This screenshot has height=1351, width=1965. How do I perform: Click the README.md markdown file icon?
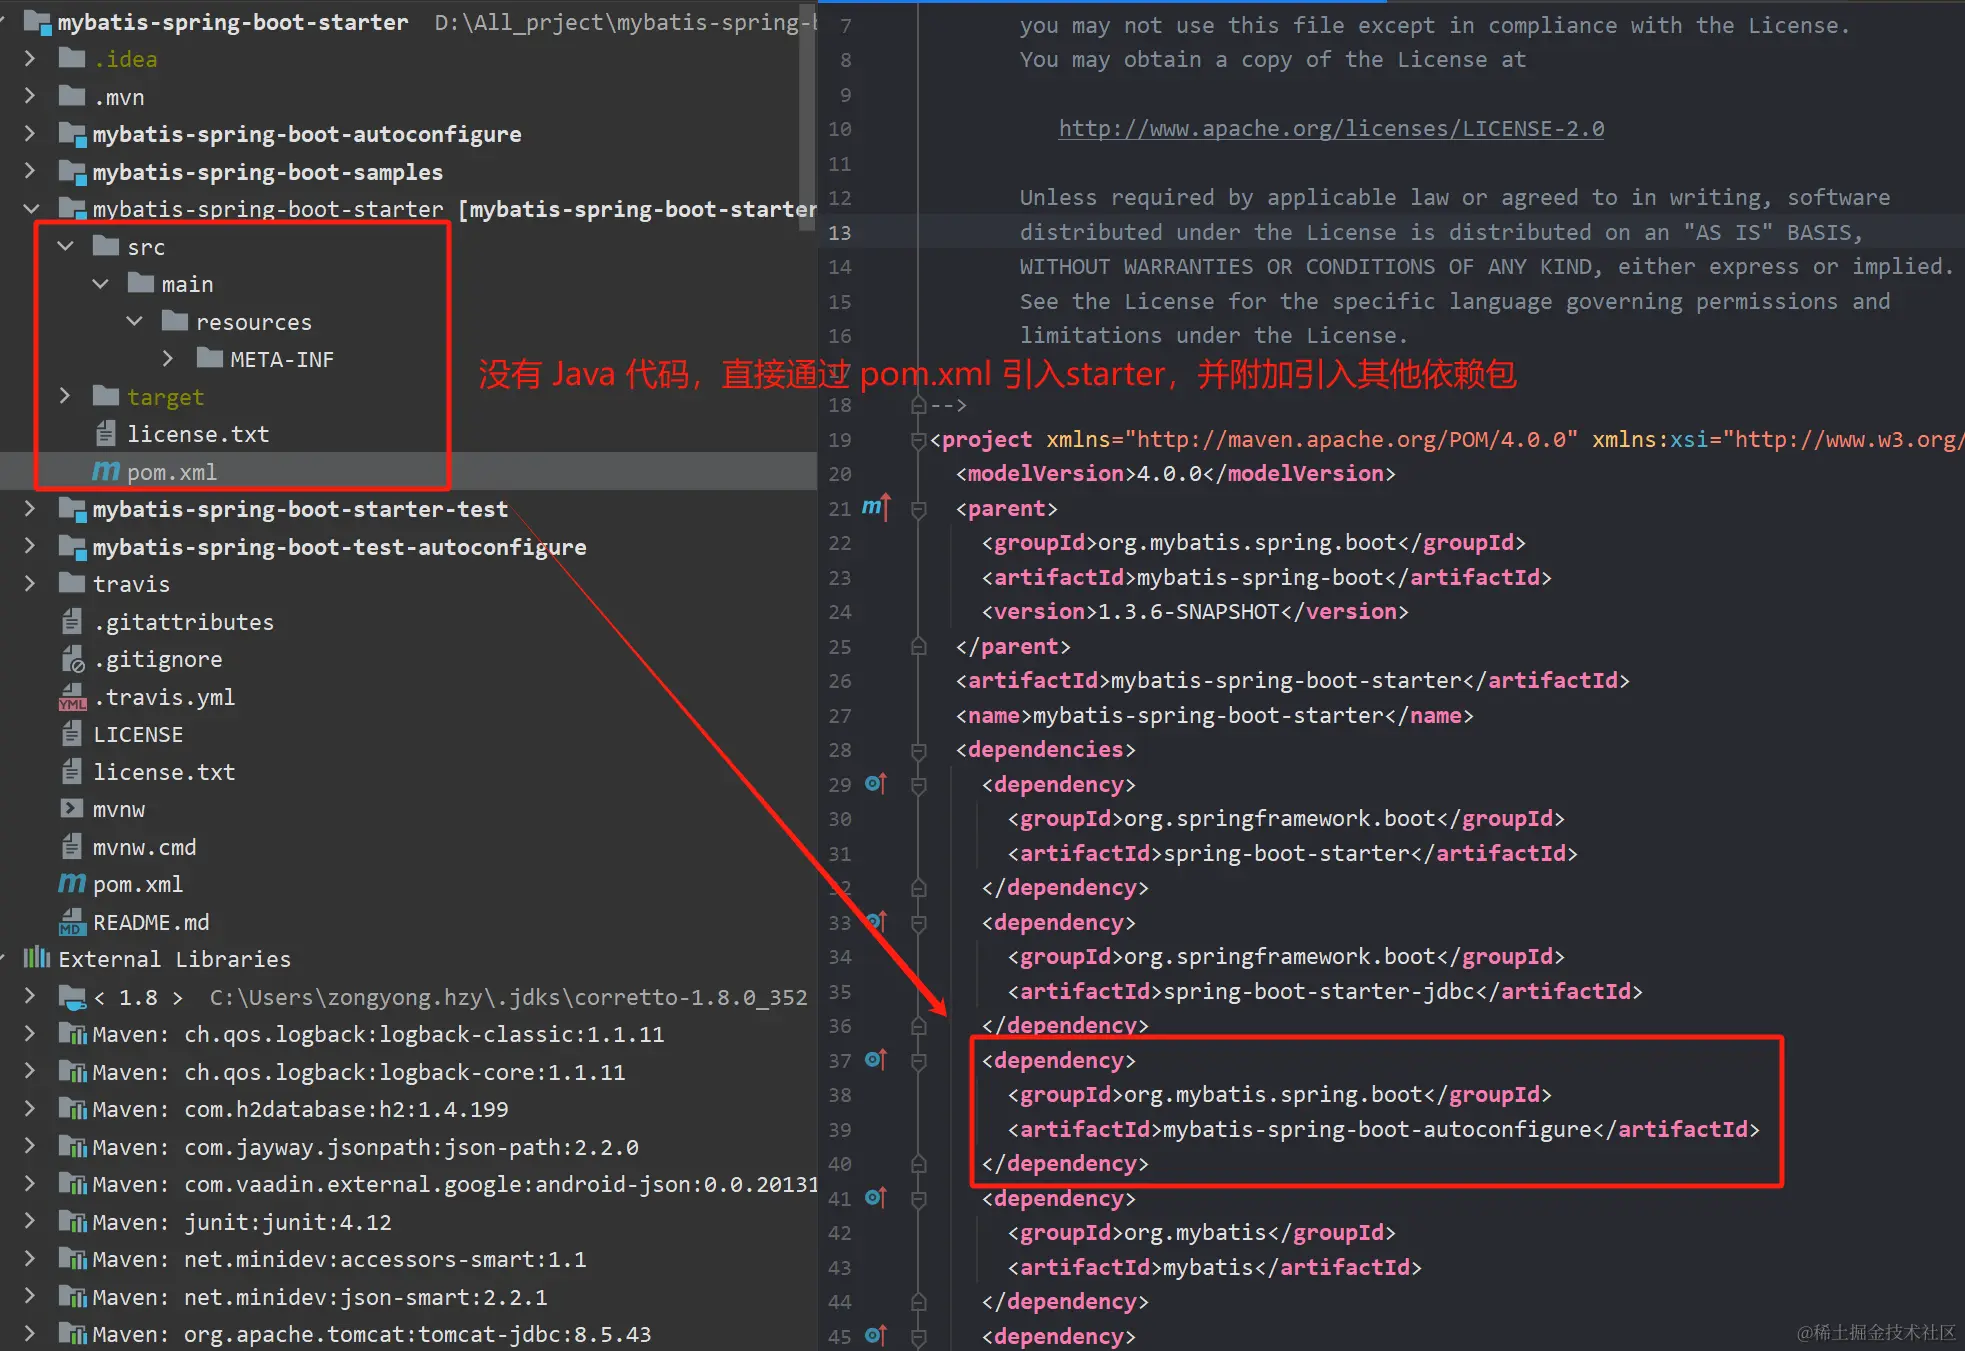(72, 922)
